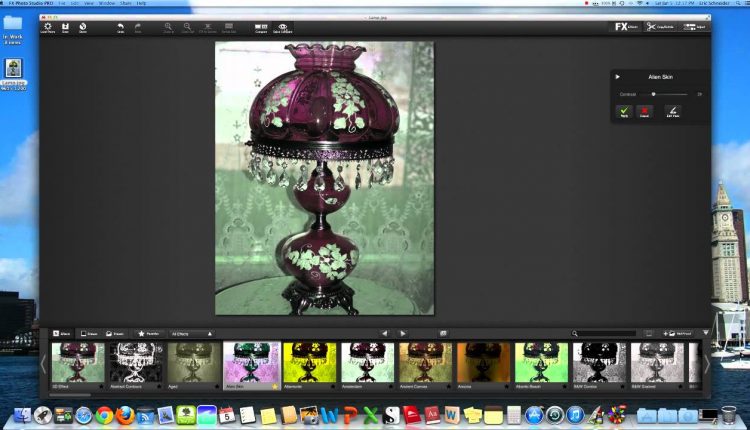Viewport: 750px width, 430px height.
Task: Click the Fit to Screen icon
Action: tap(208, 28)
